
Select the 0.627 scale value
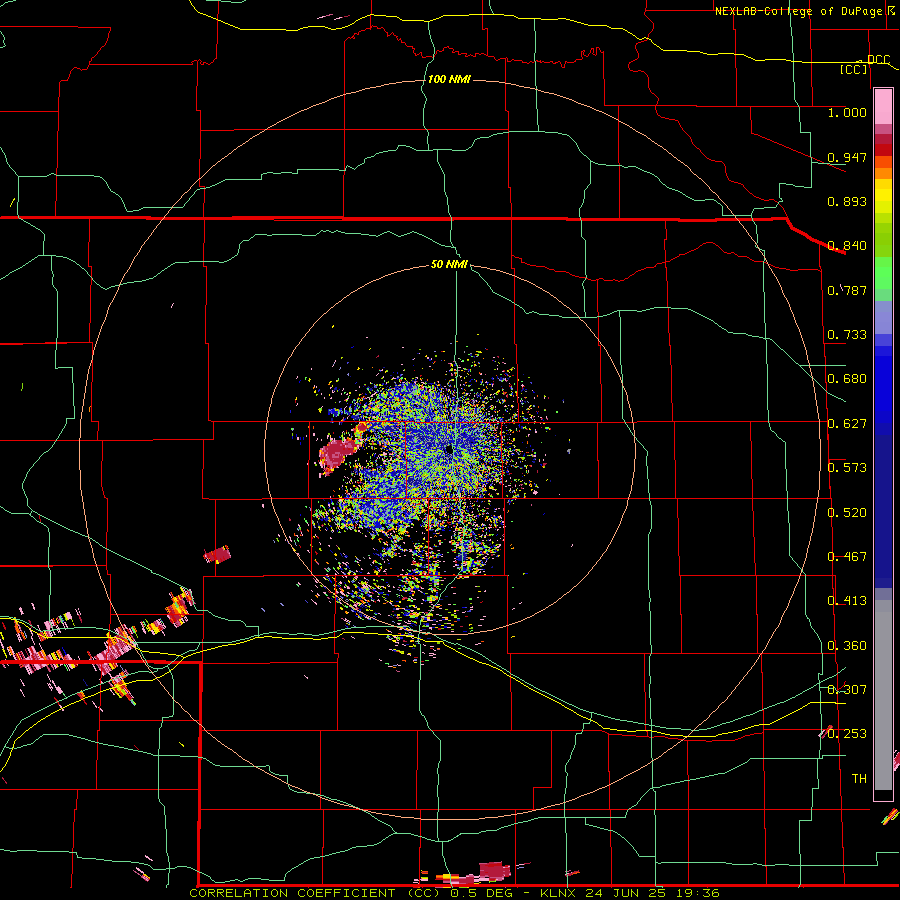pos(847,423)
